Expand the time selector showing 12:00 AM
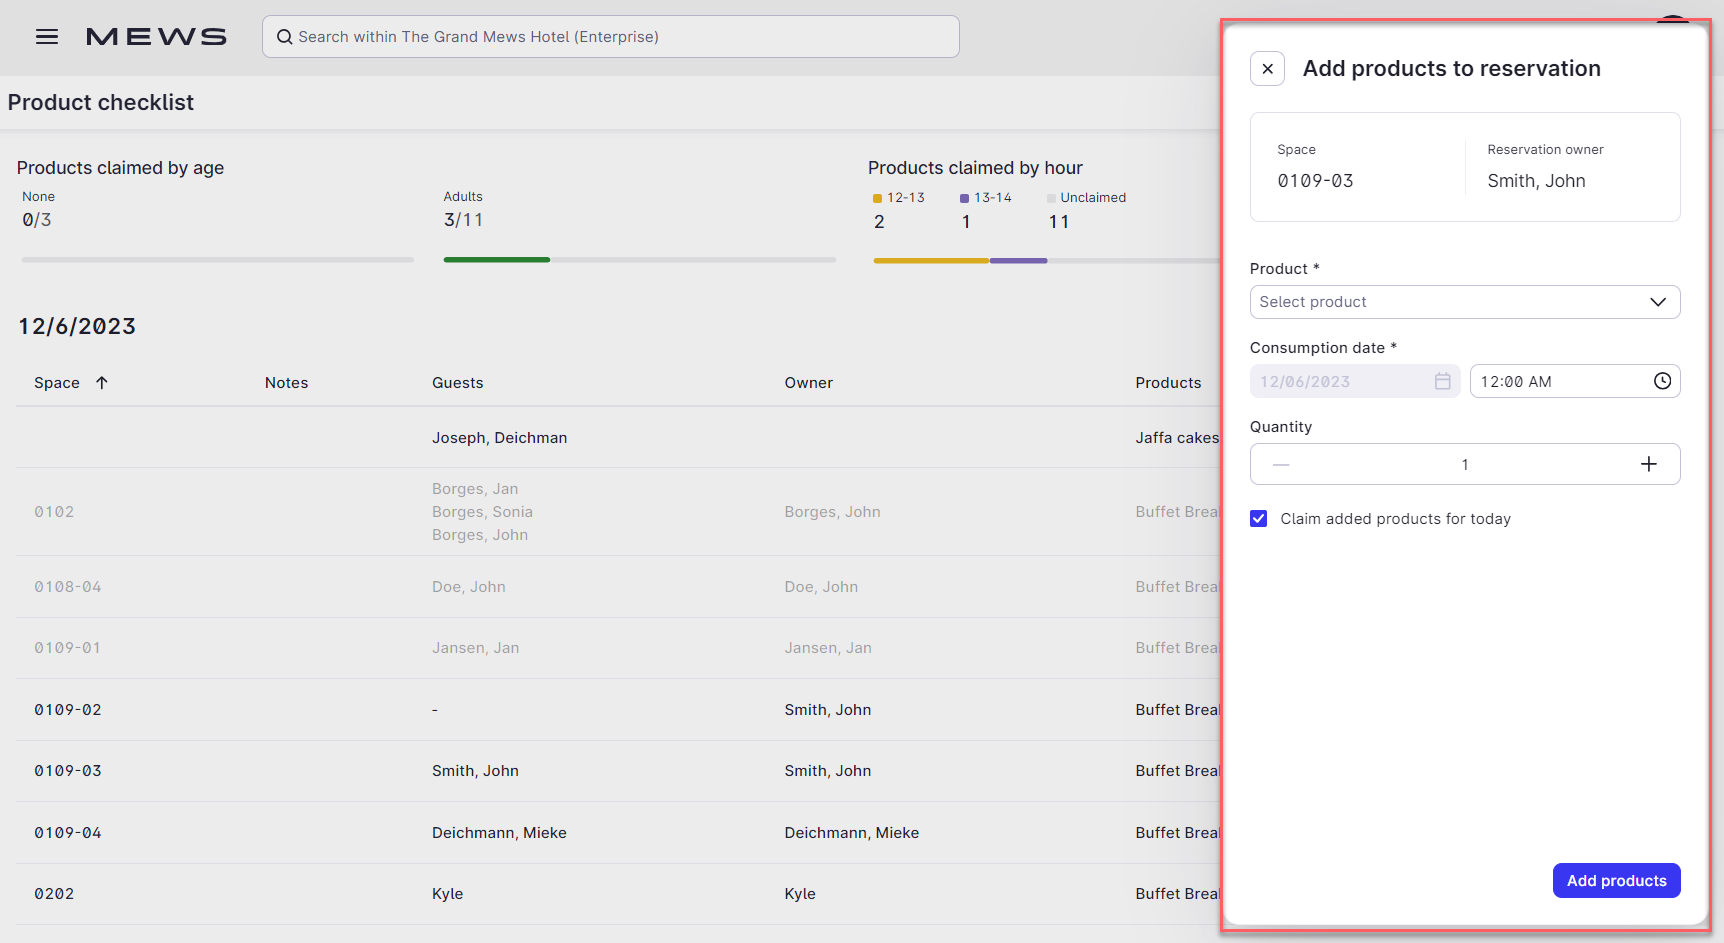 [x=1575, y=381]
